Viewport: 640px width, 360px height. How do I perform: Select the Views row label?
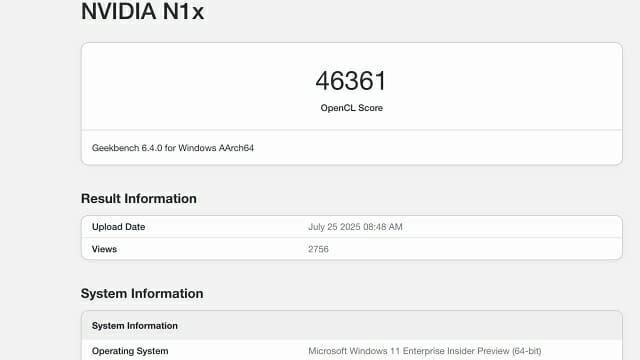[104, 249]
